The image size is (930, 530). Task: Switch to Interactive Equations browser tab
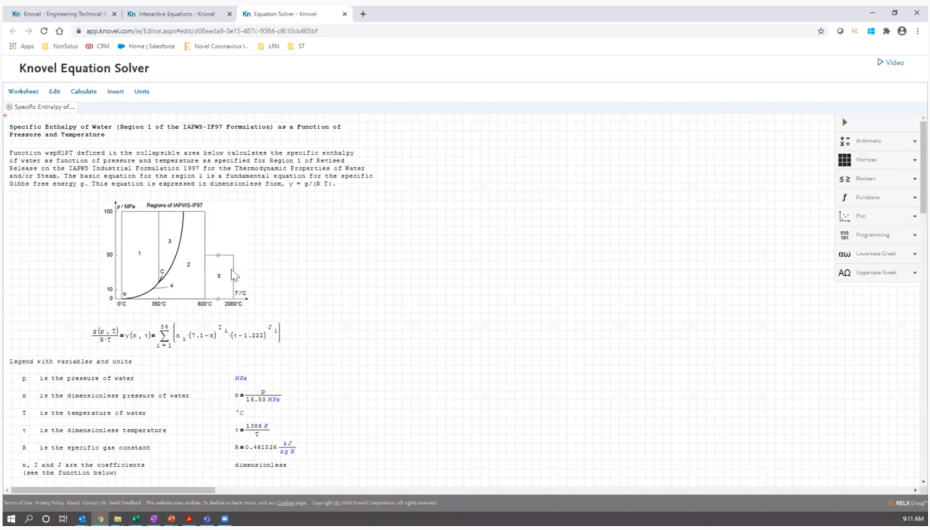178,14
